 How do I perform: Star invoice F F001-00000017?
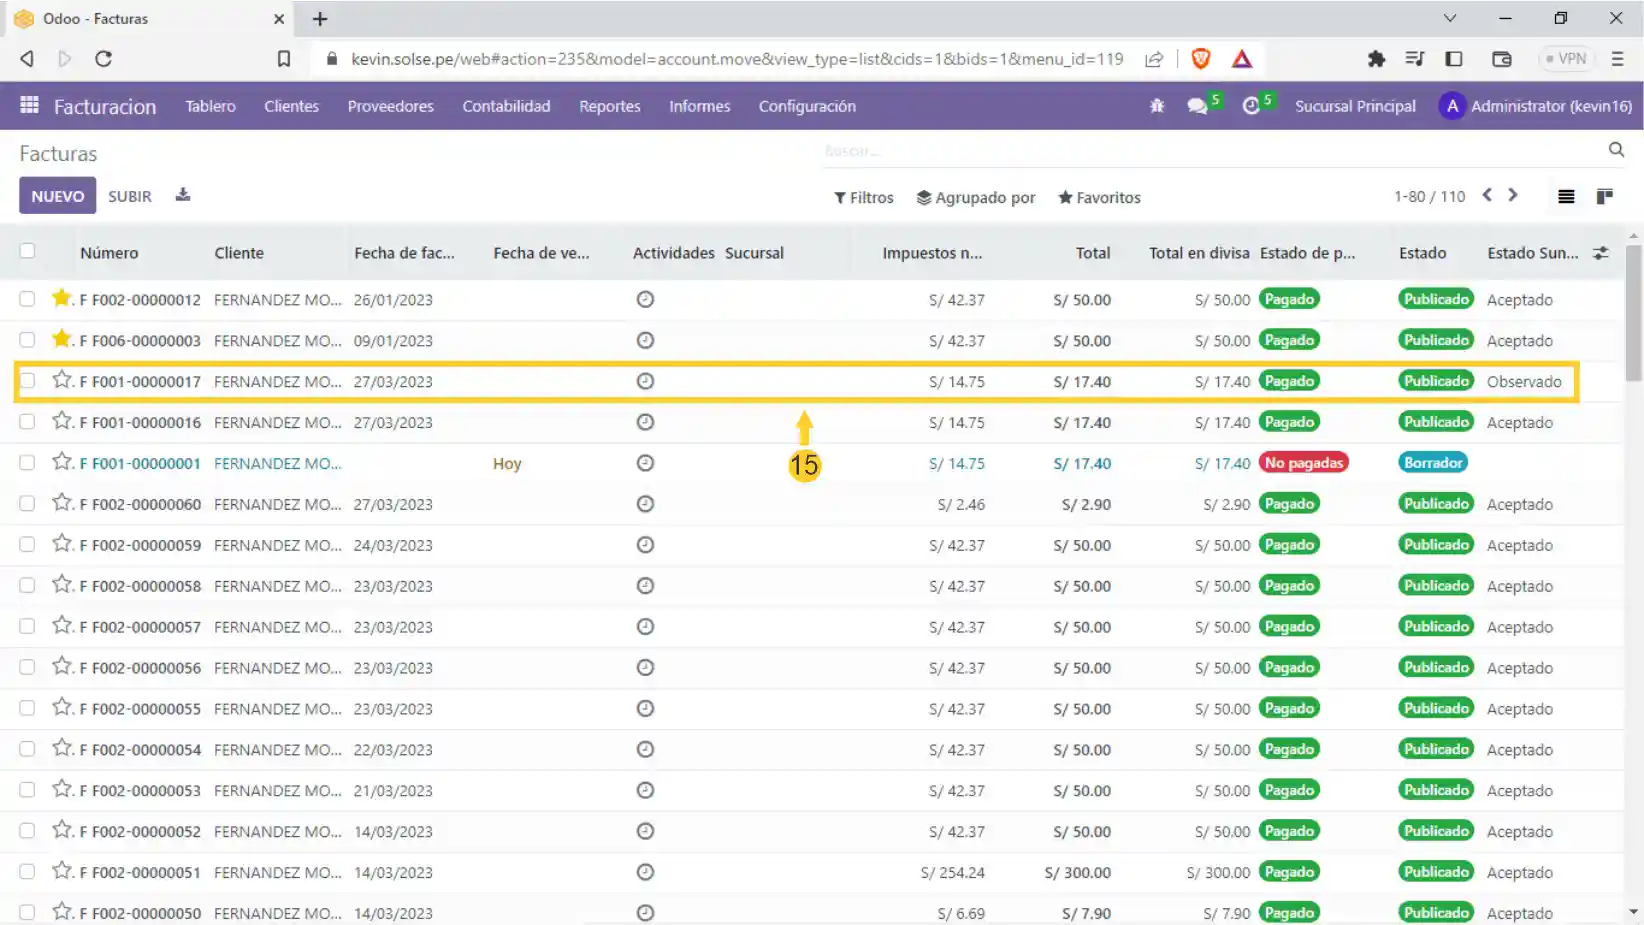tap(62, 380)
